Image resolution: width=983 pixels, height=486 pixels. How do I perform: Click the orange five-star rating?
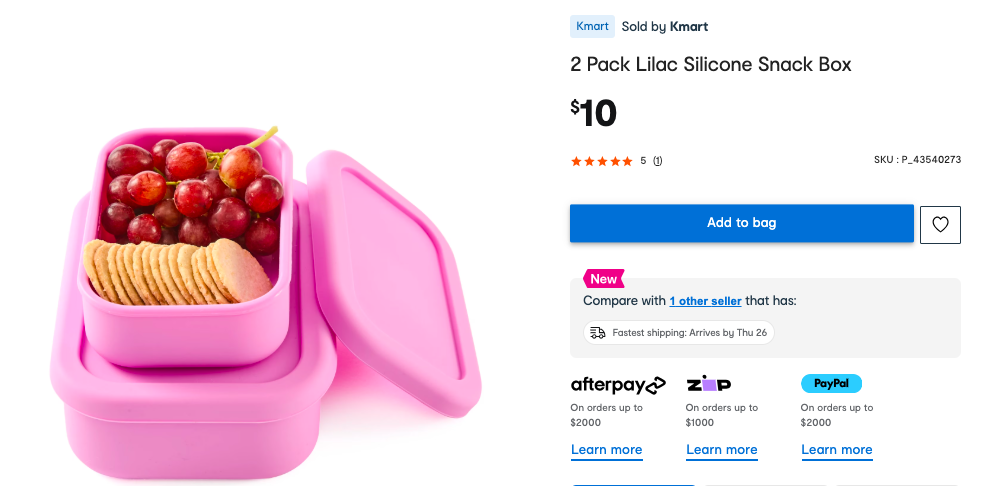click(x=601, y=161)
